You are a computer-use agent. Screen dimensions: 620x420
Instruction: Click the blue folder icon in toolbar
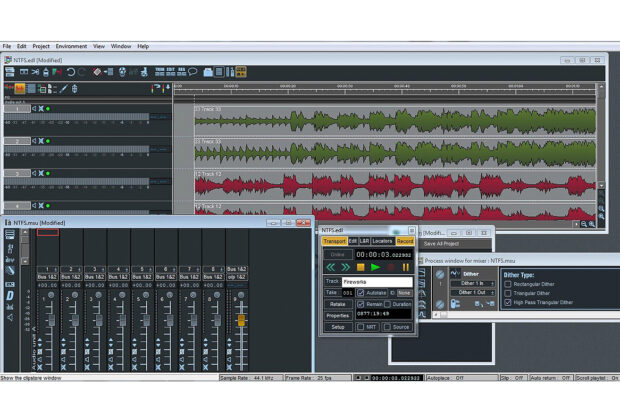coord(208,72)
